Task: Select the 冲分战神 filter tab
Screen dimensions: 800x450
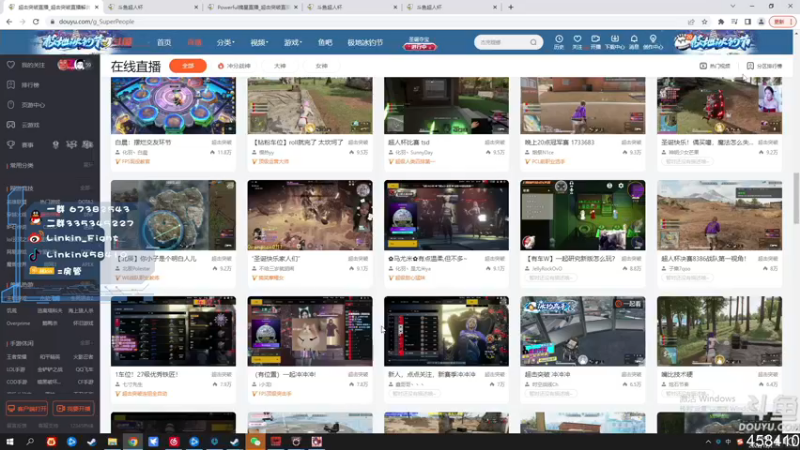Action: pyautogui.click(x=235, y=66)
